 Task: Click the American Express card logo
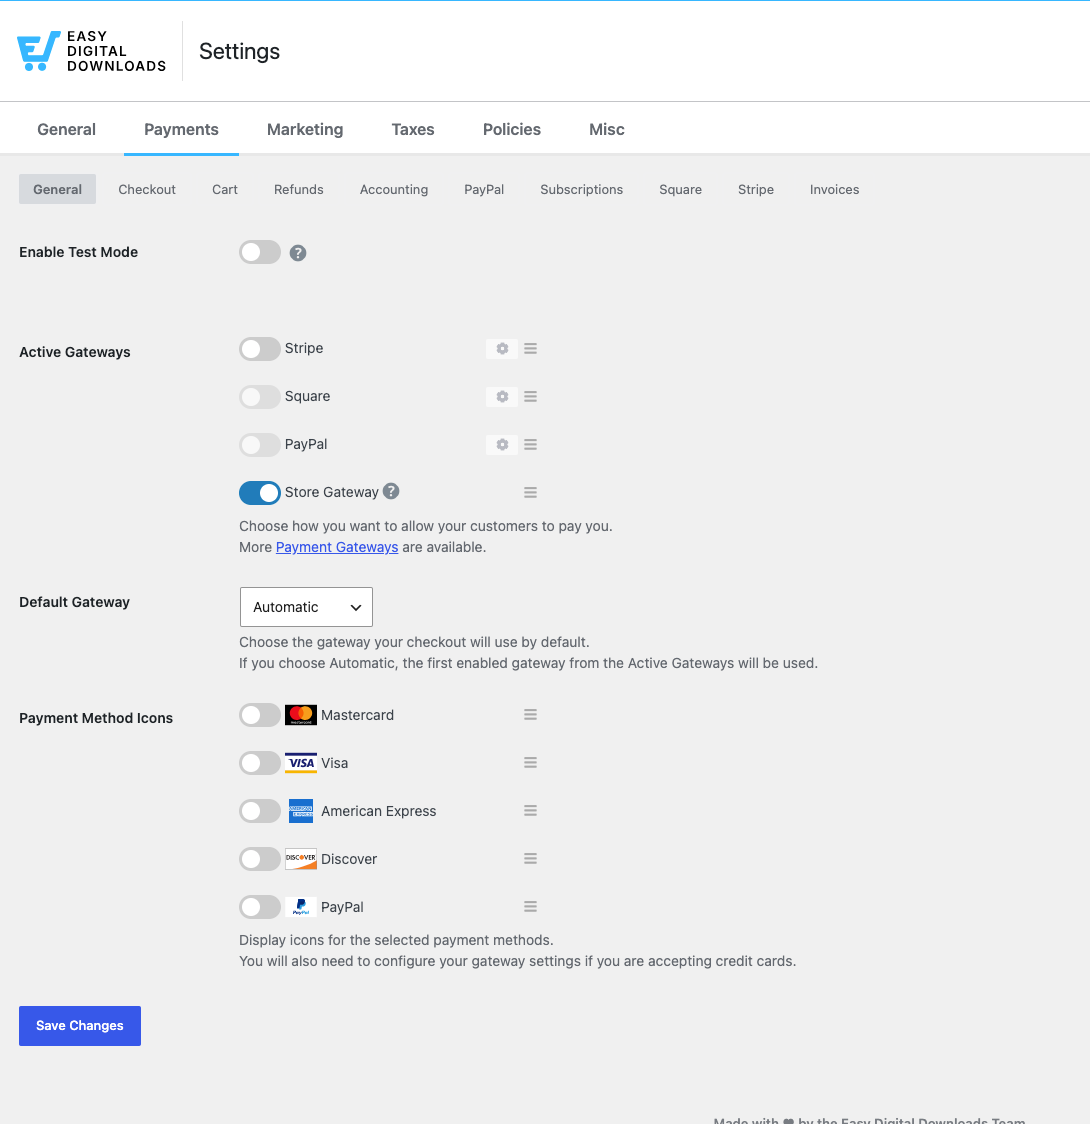click(301, 811)
